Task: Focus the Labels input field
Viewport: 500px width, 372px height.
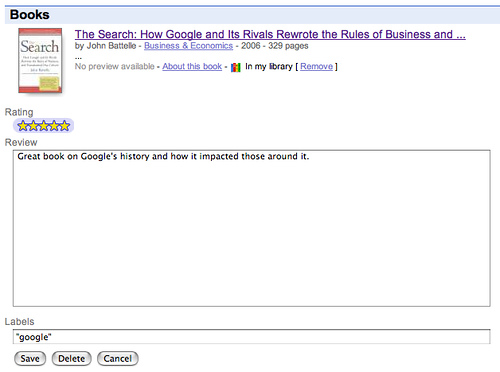Action: [x=252, y=337]
